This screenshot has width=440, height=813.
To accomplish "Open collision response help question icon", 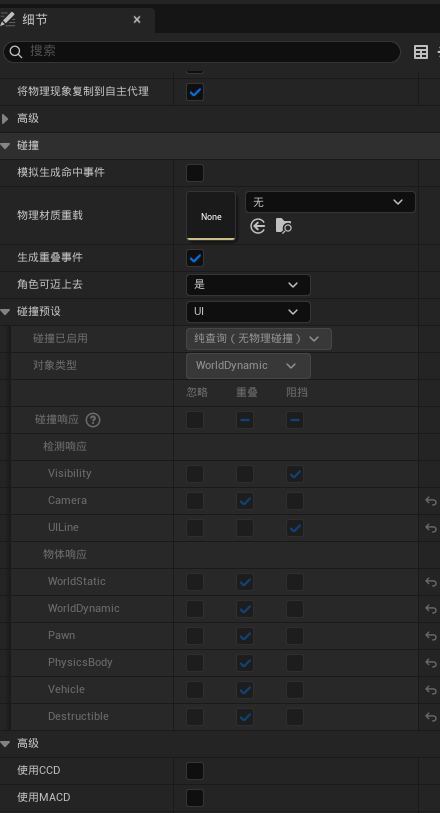I will tap(93, 419).
